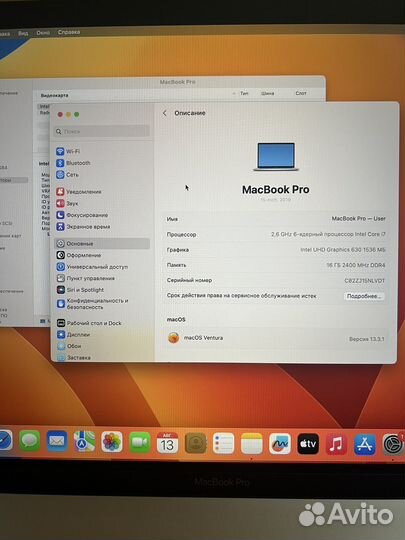Open Messages from the Dock
Viewport: 405px width, 540px height.
point(30,441)
